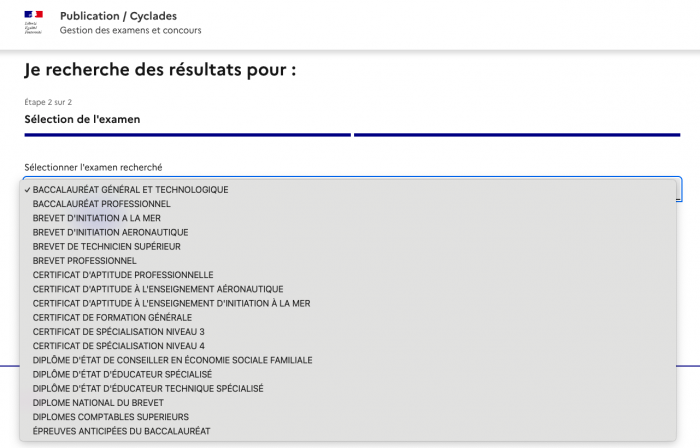This screenshot has width=700, height=448.
Task: Pick CERTIFICAT DE SPÉCIALISATION NIVEAU 3
Action: pos(348,332)
